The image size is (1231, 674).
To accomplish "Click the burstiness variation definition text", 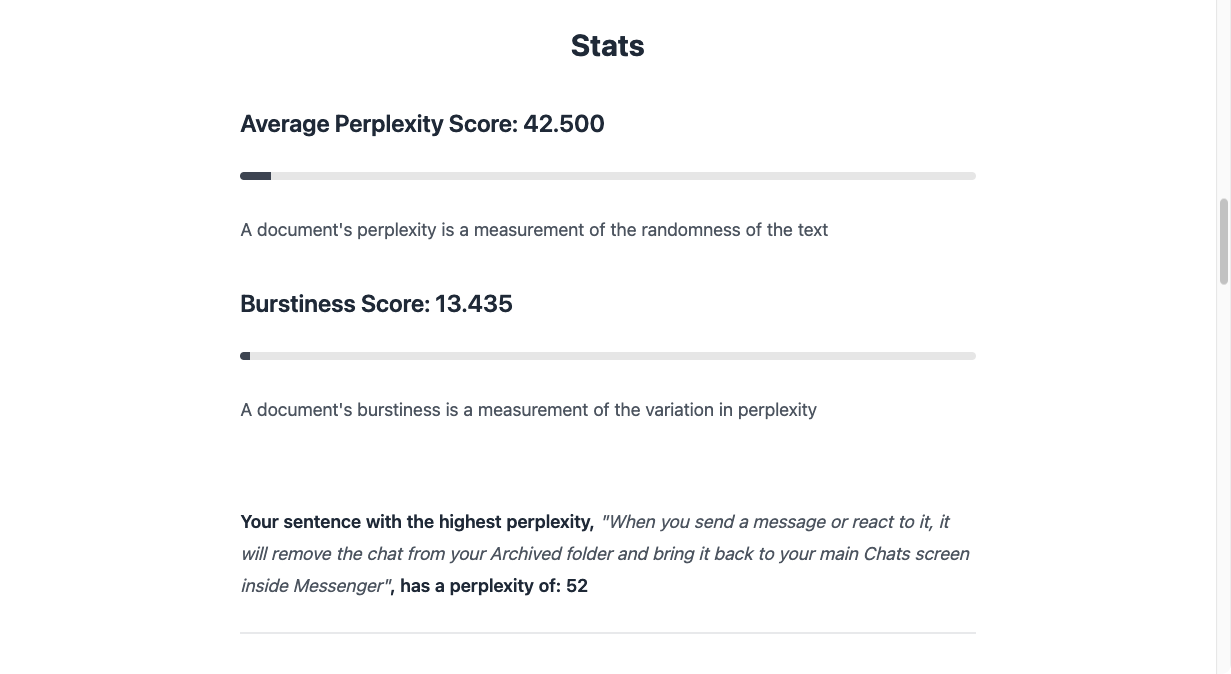I will tap(528, 410).
